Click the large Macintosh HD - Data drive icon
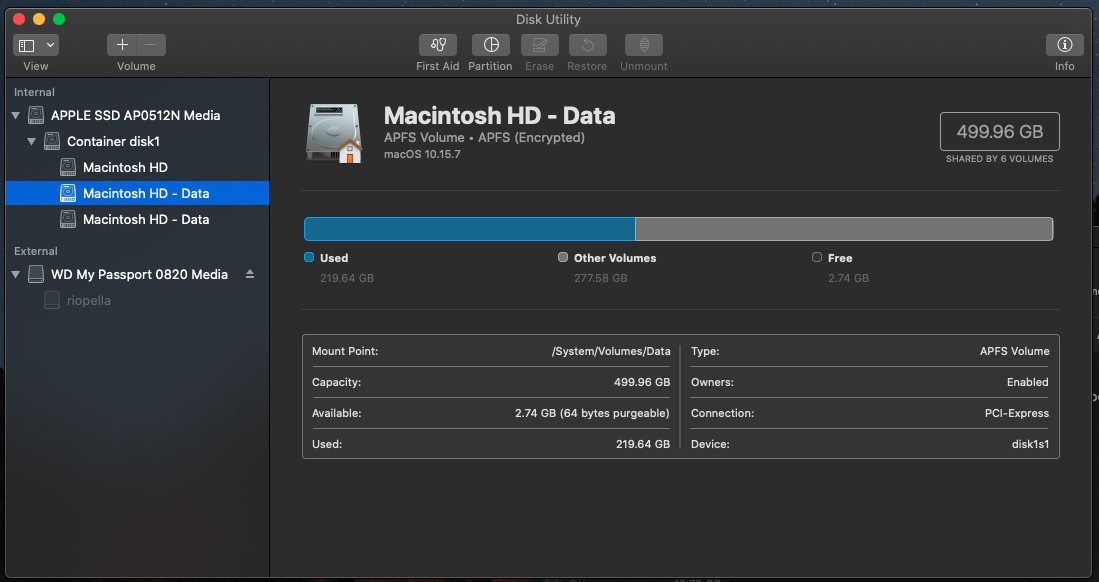 (x=334, y=132)
